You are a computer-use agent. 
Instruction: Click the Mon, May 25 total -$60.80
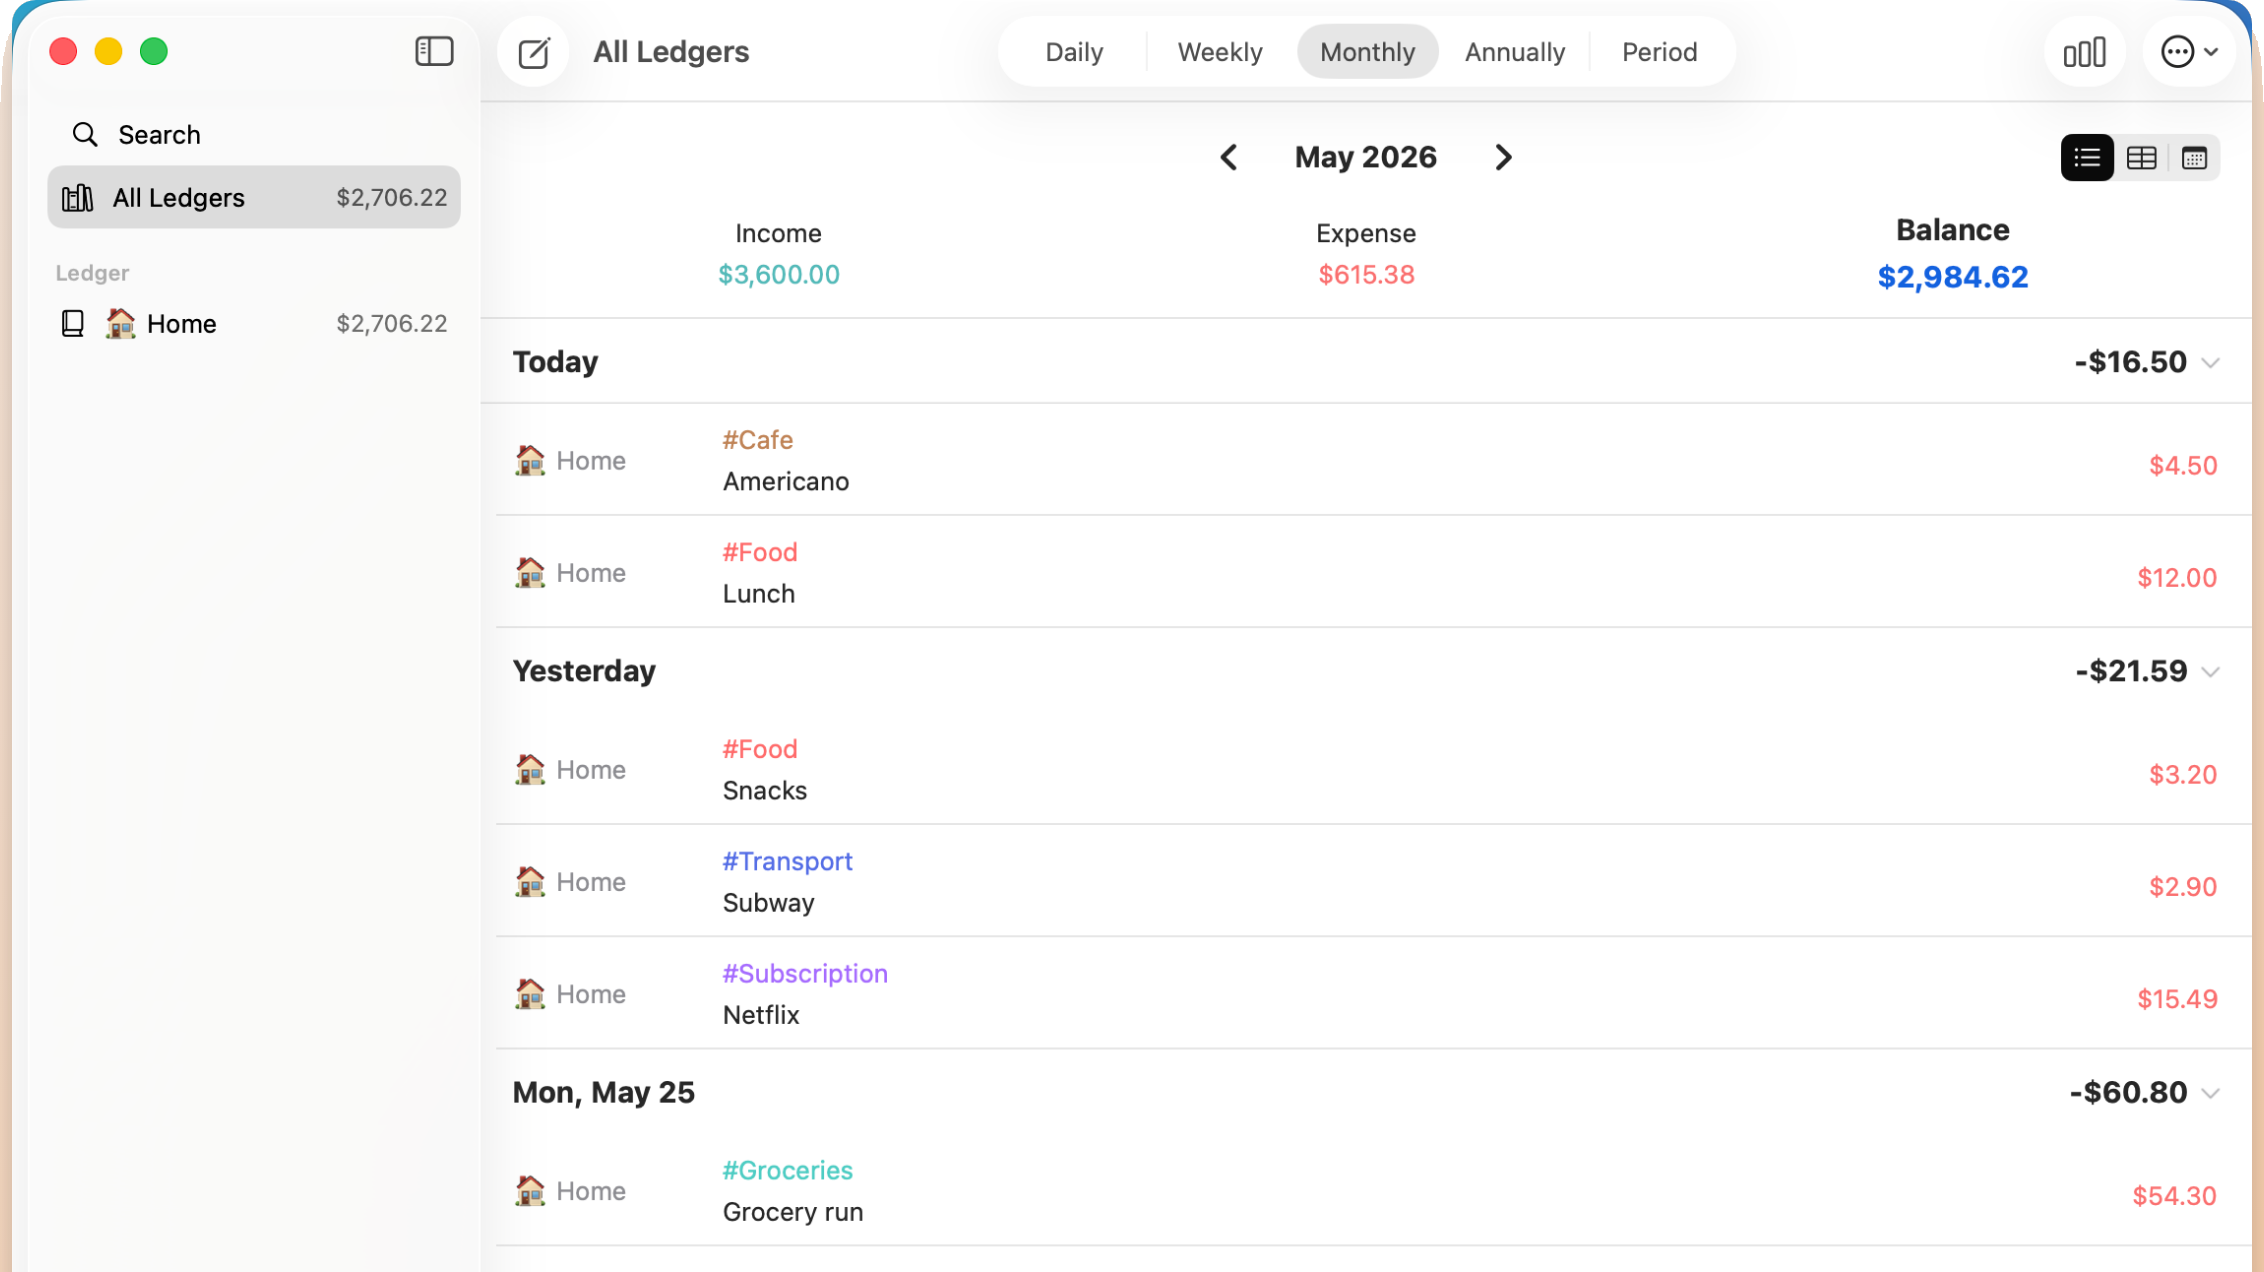pos(2128,1092)
